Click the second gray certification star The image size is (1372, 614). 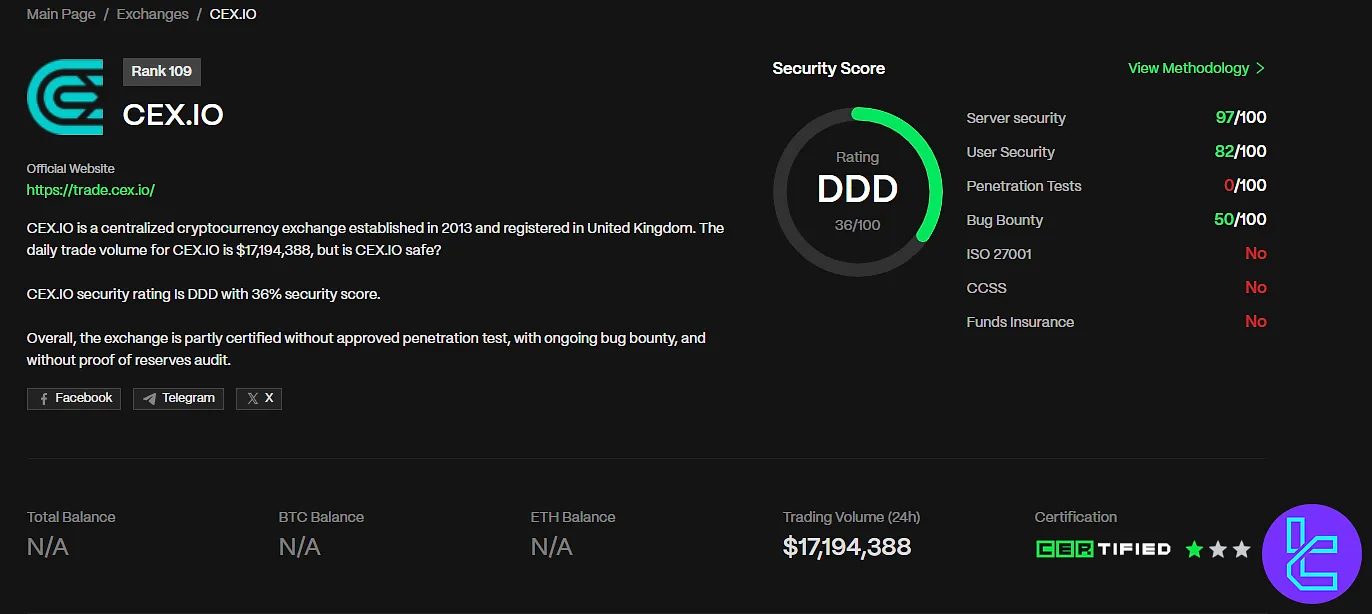[1218, 549]
